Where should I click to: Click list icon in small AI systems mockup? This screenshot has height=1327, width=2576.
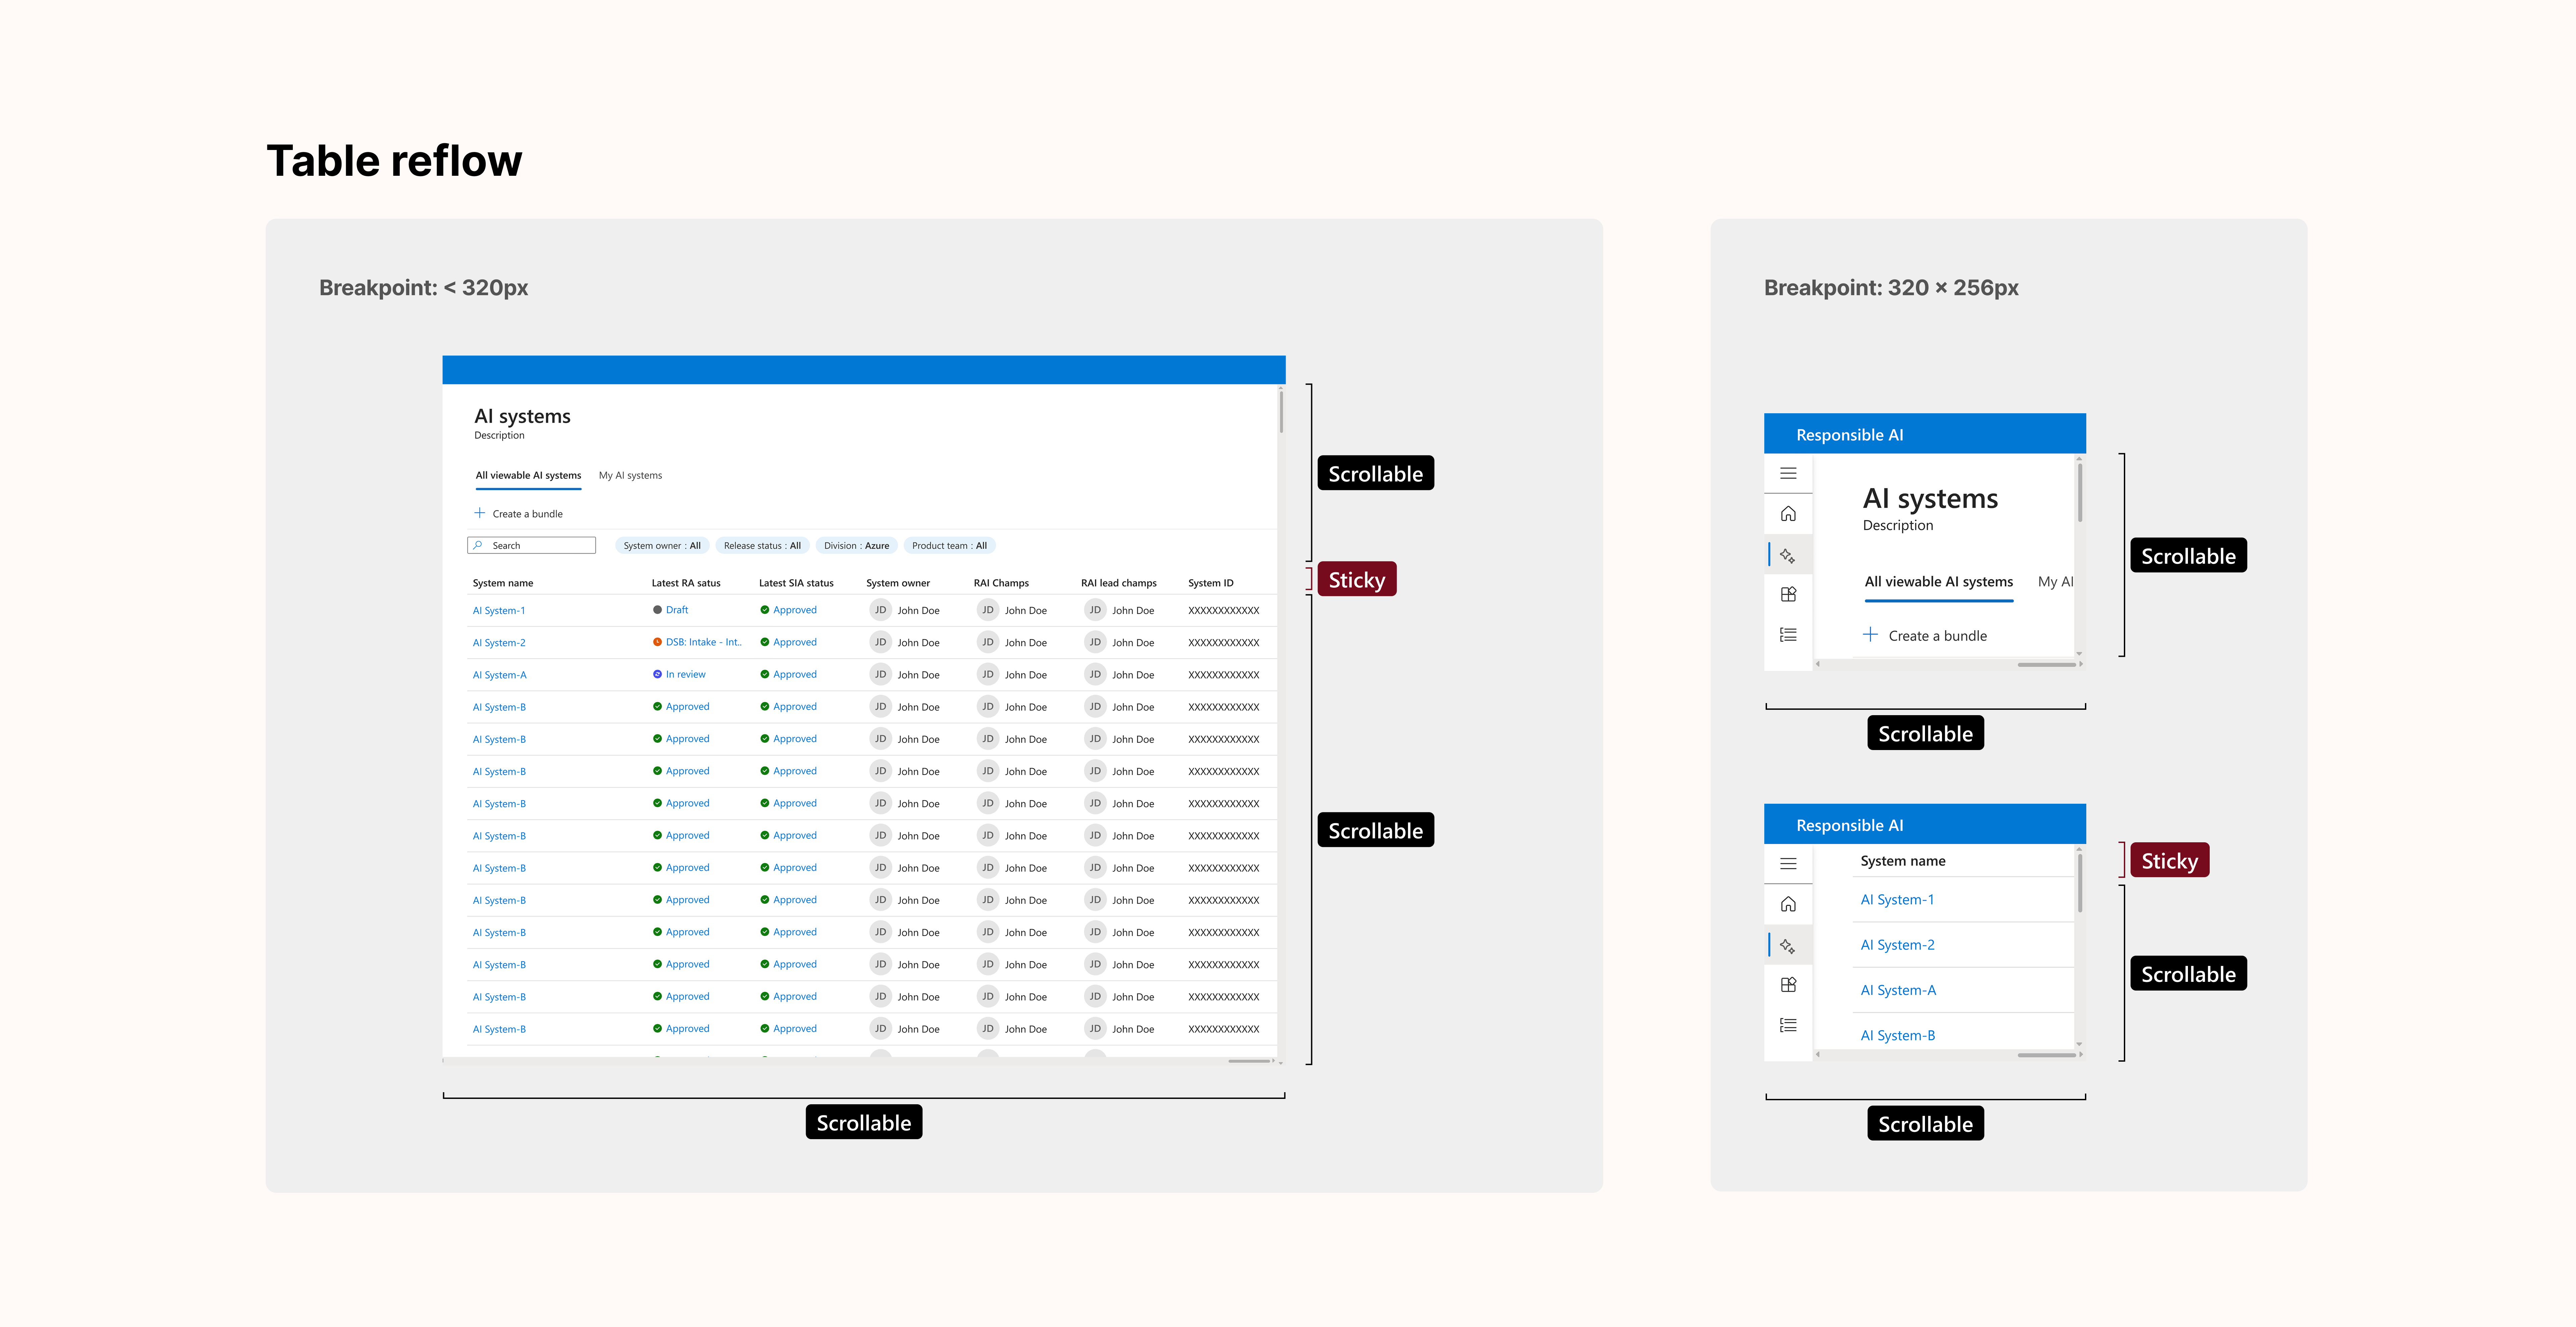1788,635
